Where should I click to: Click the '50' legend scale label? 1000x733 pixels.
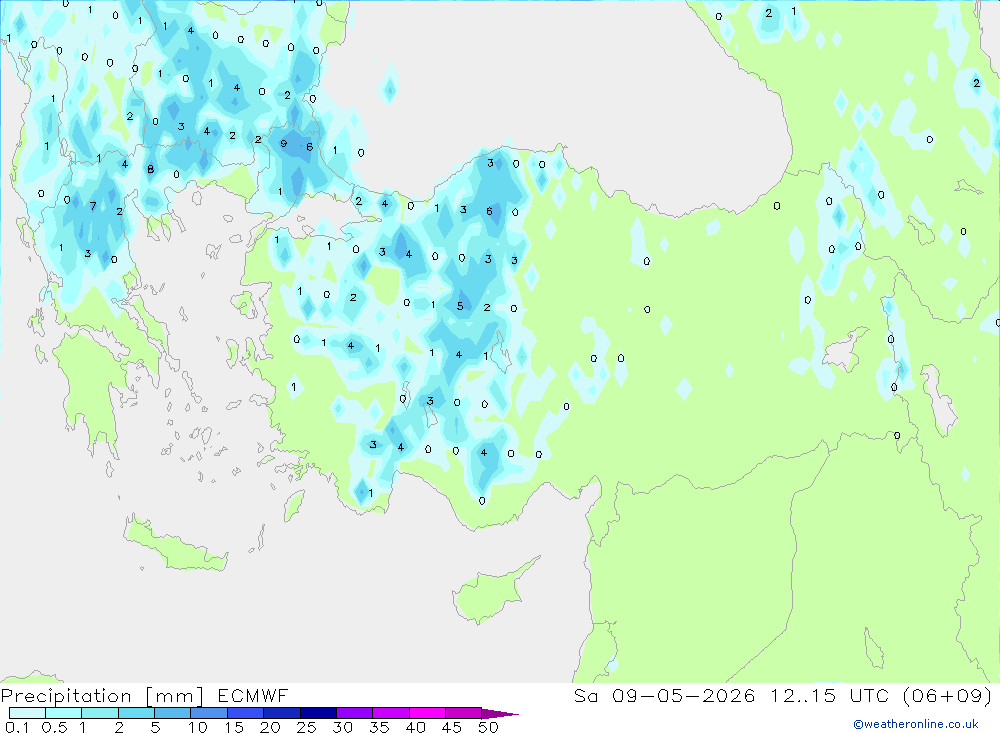pyautogui.click(x=488, y=727)
